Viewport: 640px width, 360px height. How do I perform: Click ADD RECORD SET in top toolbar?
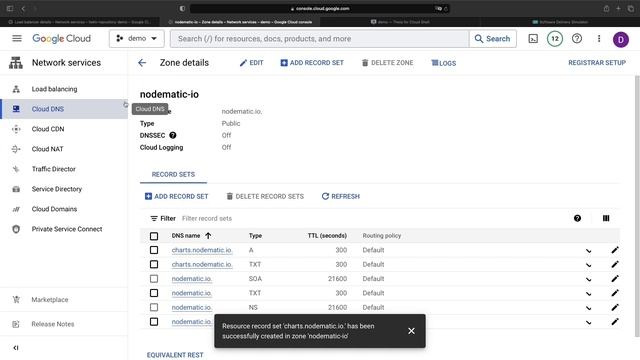click(312, 63)
